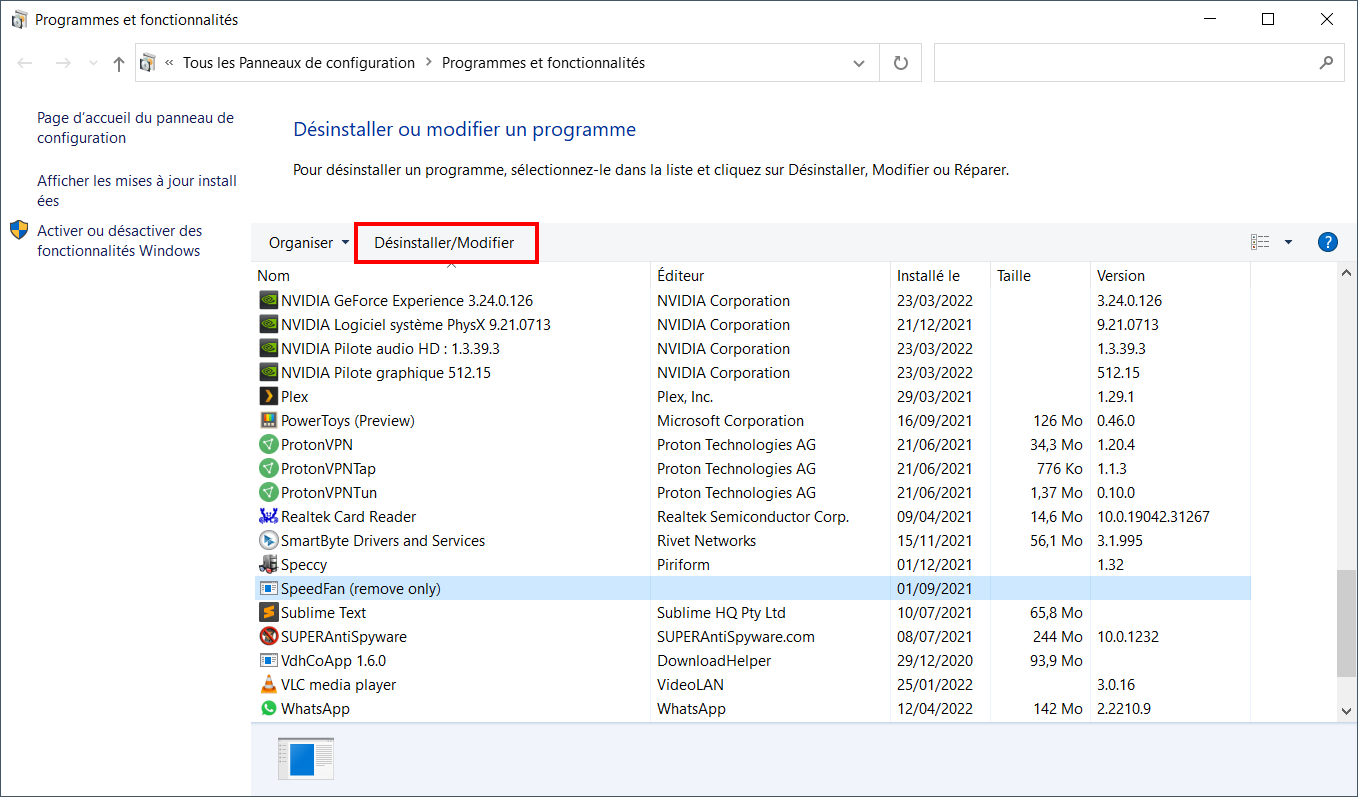
Task: Select the Microsoft Corporation publisher cell
Action: pos(730,421)
